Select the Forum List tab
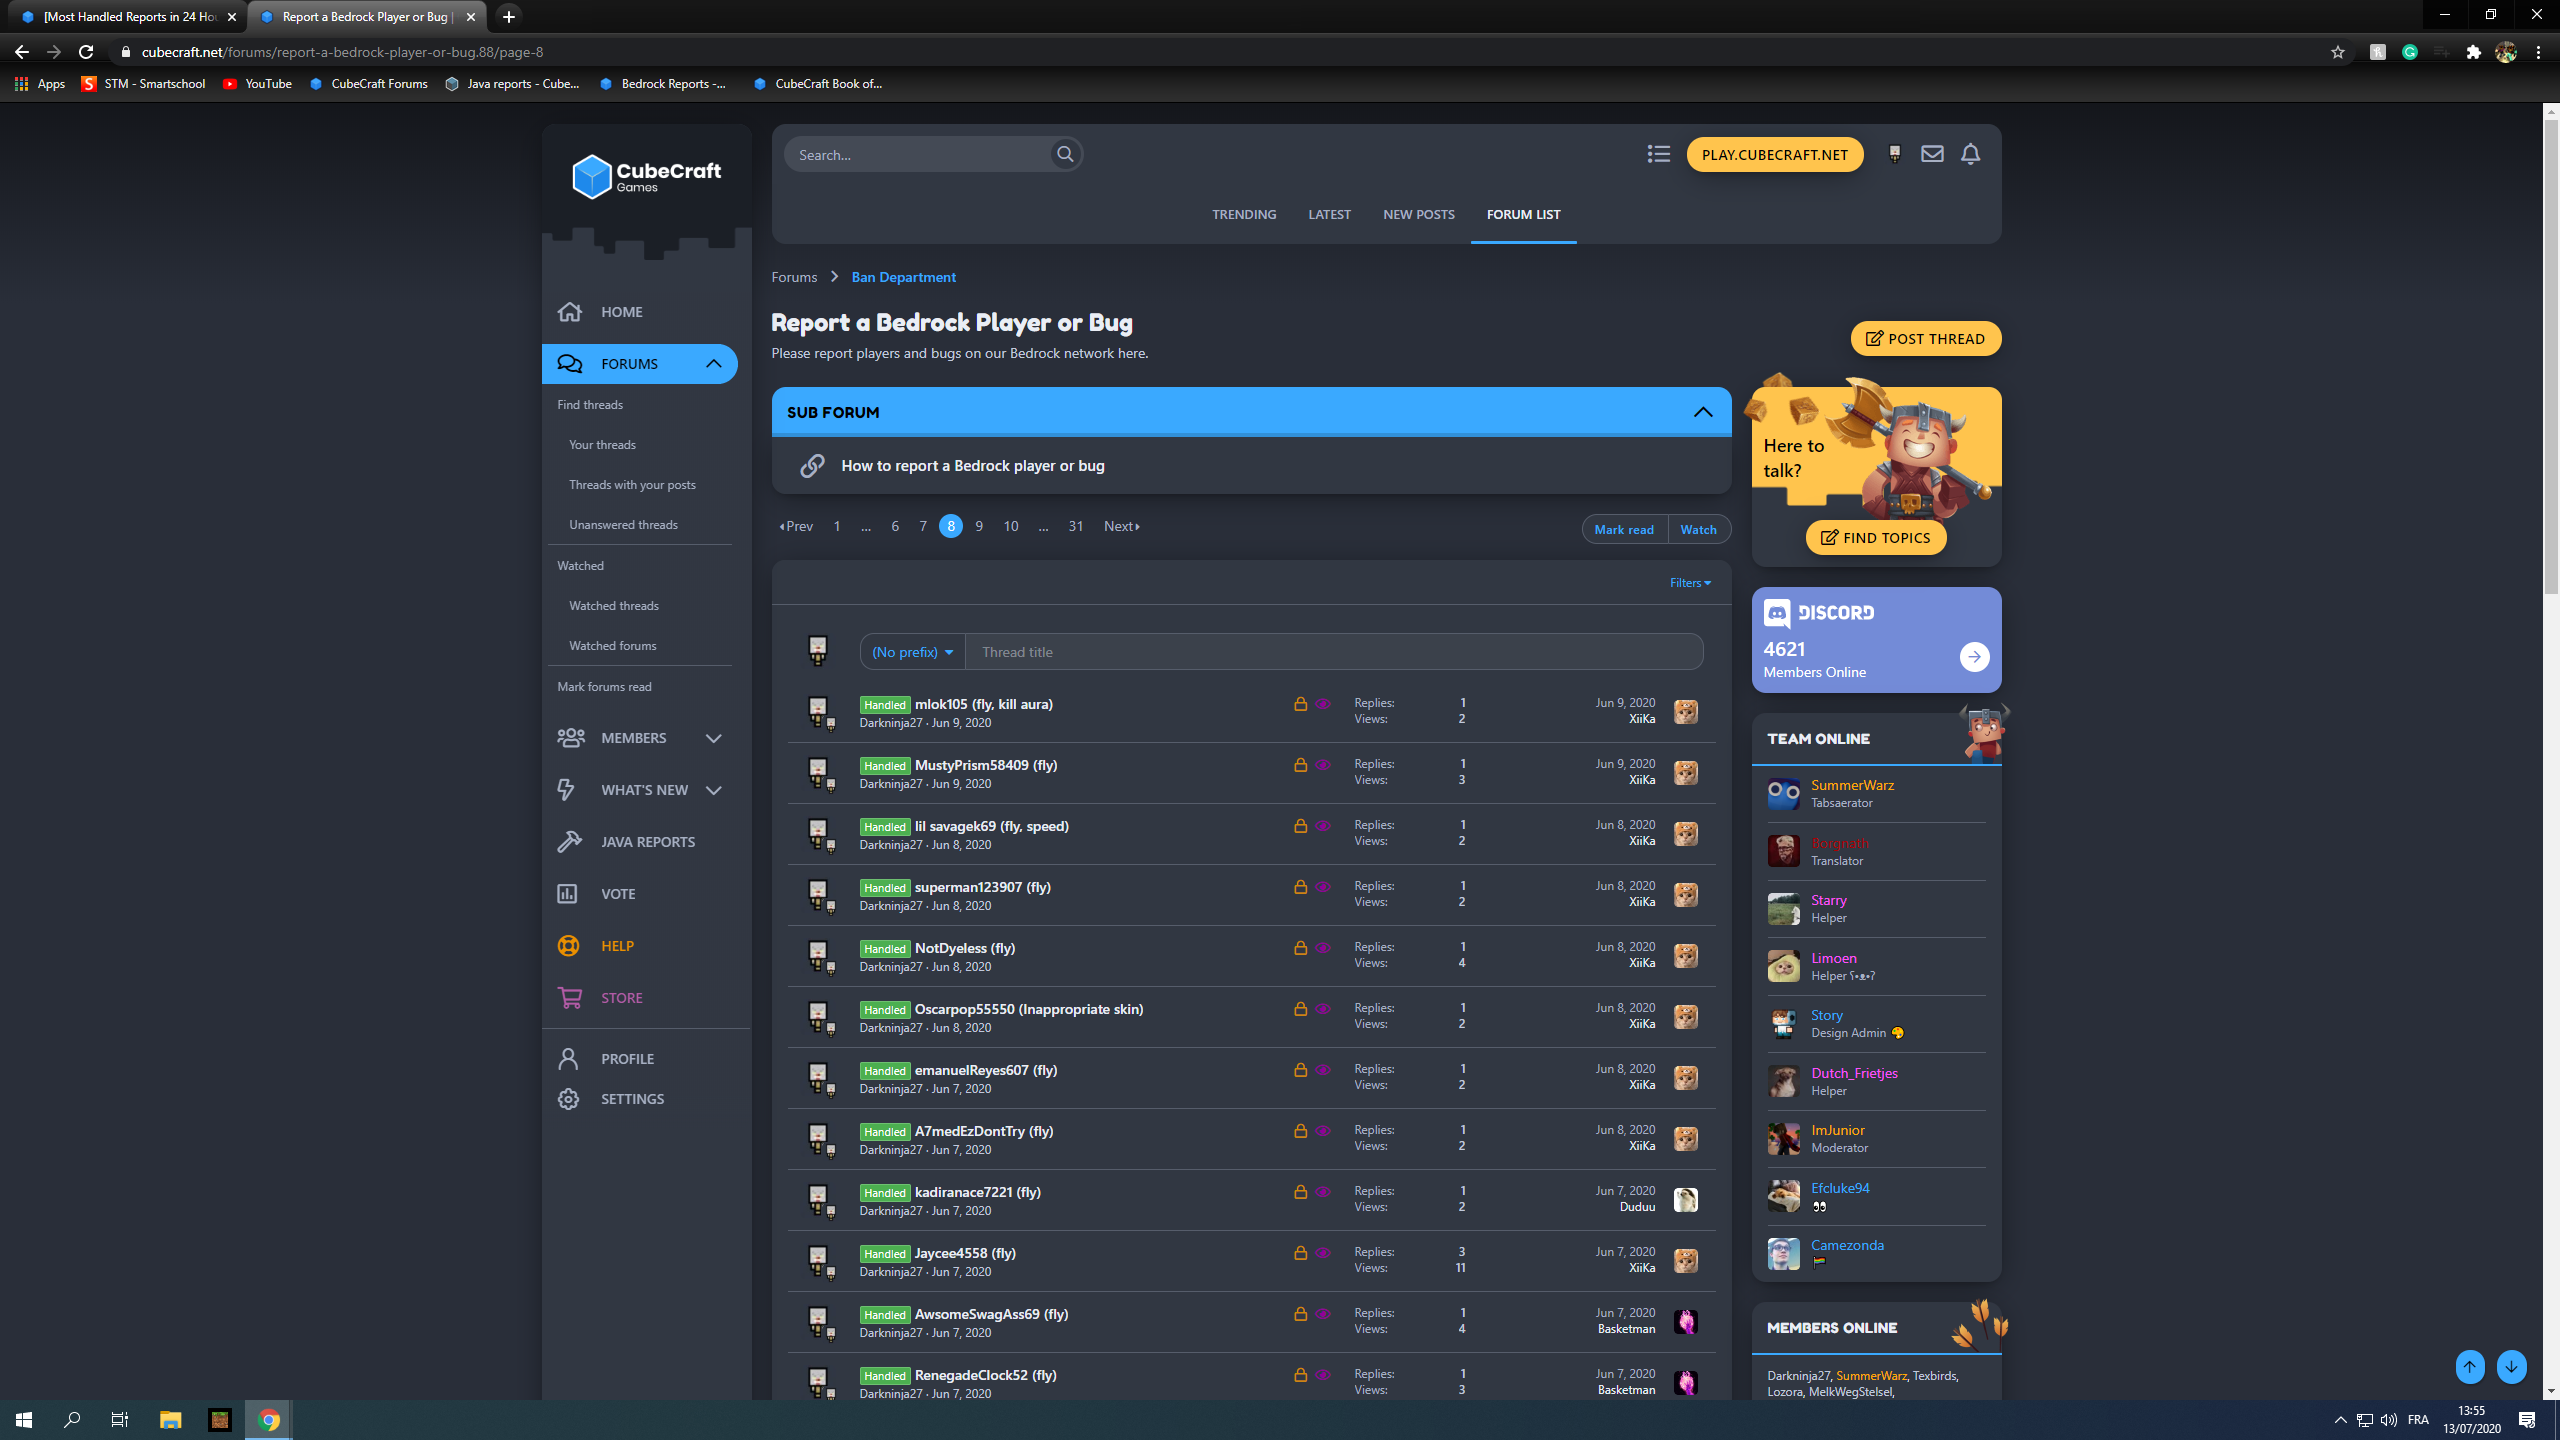Screen dimensions: 2560x1440 pos(1523,214)
